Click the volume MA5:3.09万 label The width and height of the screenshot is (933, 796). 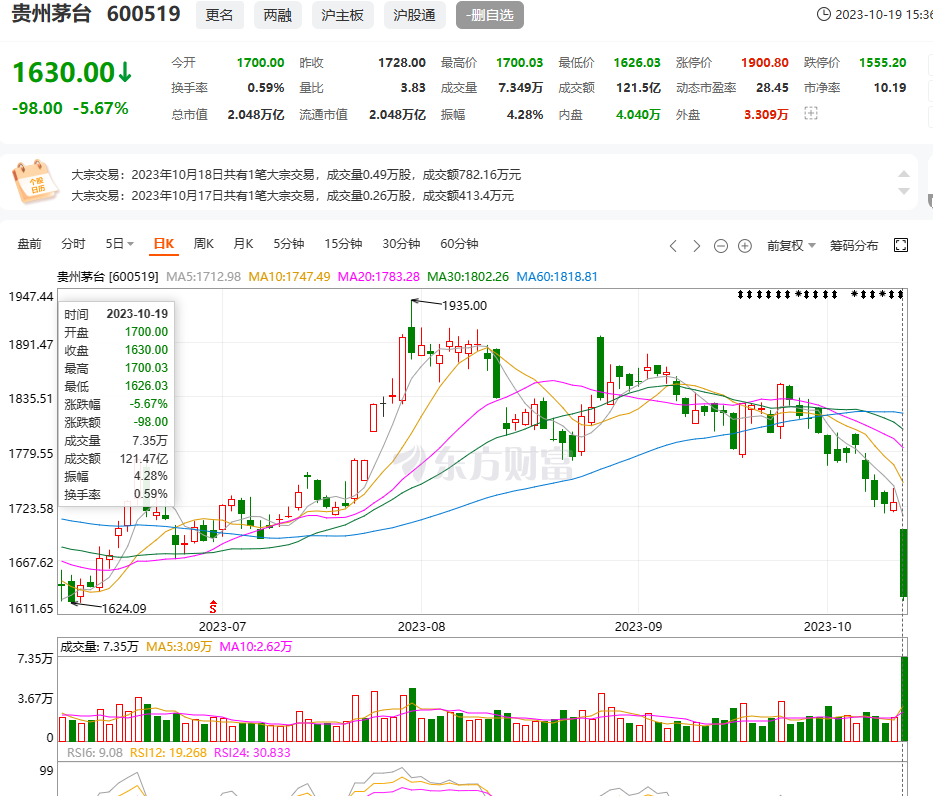179,647
